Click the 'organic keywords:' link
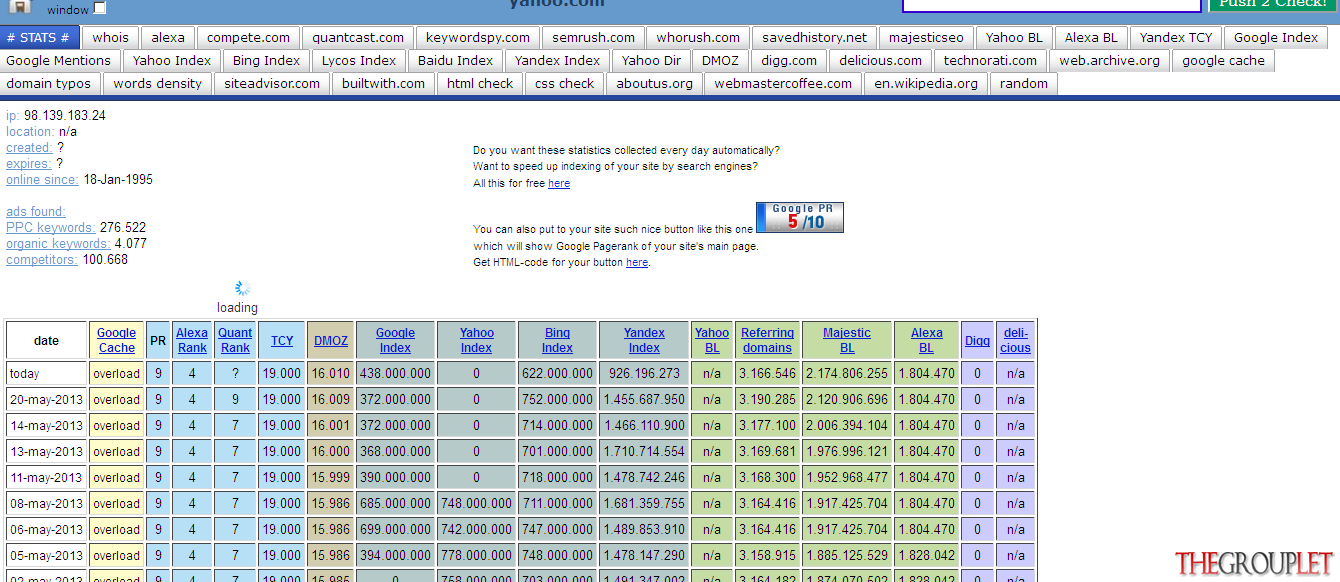Image resolution: width=1340 pixels, height=582 pixels. 58,244
